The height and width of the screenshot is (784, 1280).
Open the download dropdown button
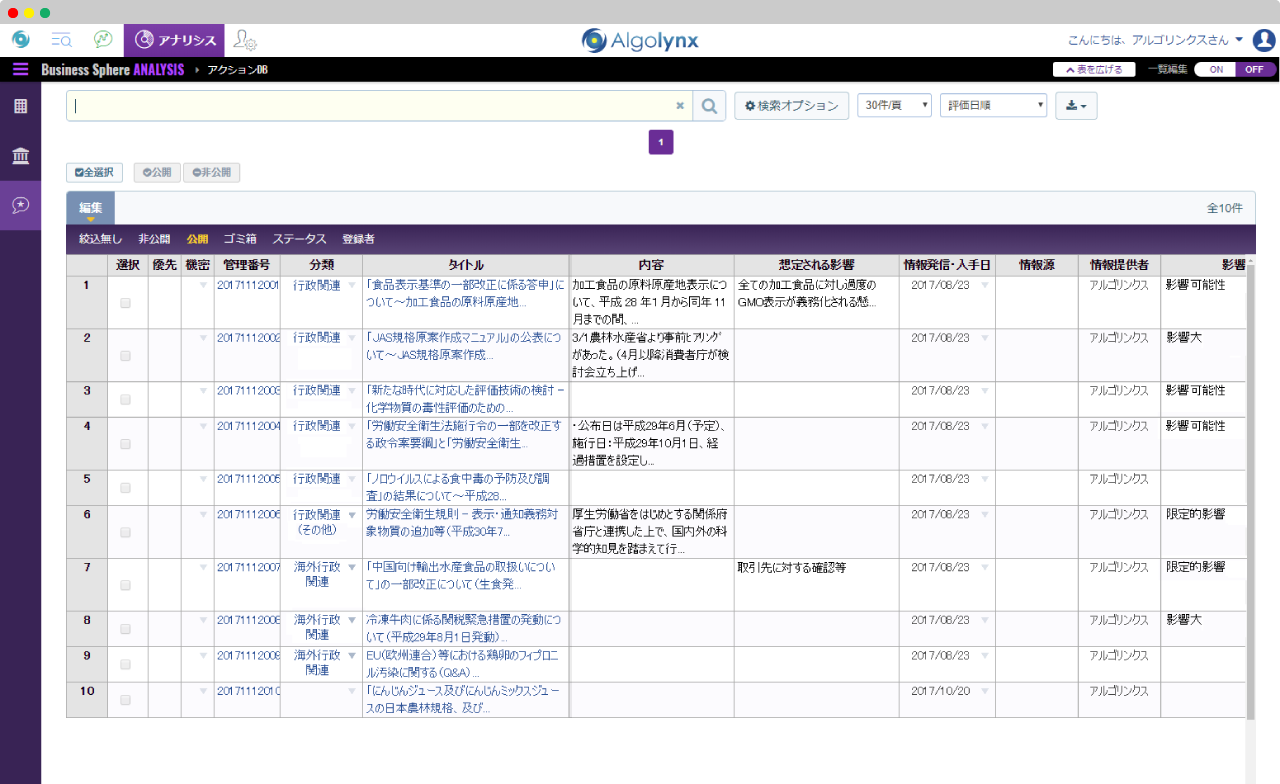tap(1076, 106)
